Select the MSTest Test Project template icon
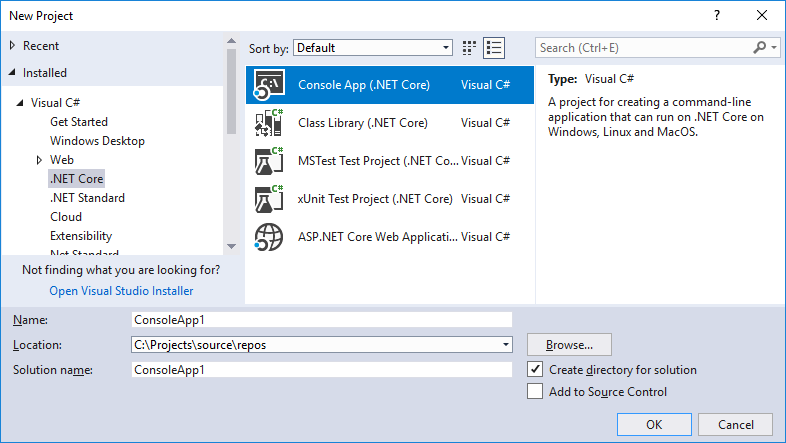 pos(269,161)
